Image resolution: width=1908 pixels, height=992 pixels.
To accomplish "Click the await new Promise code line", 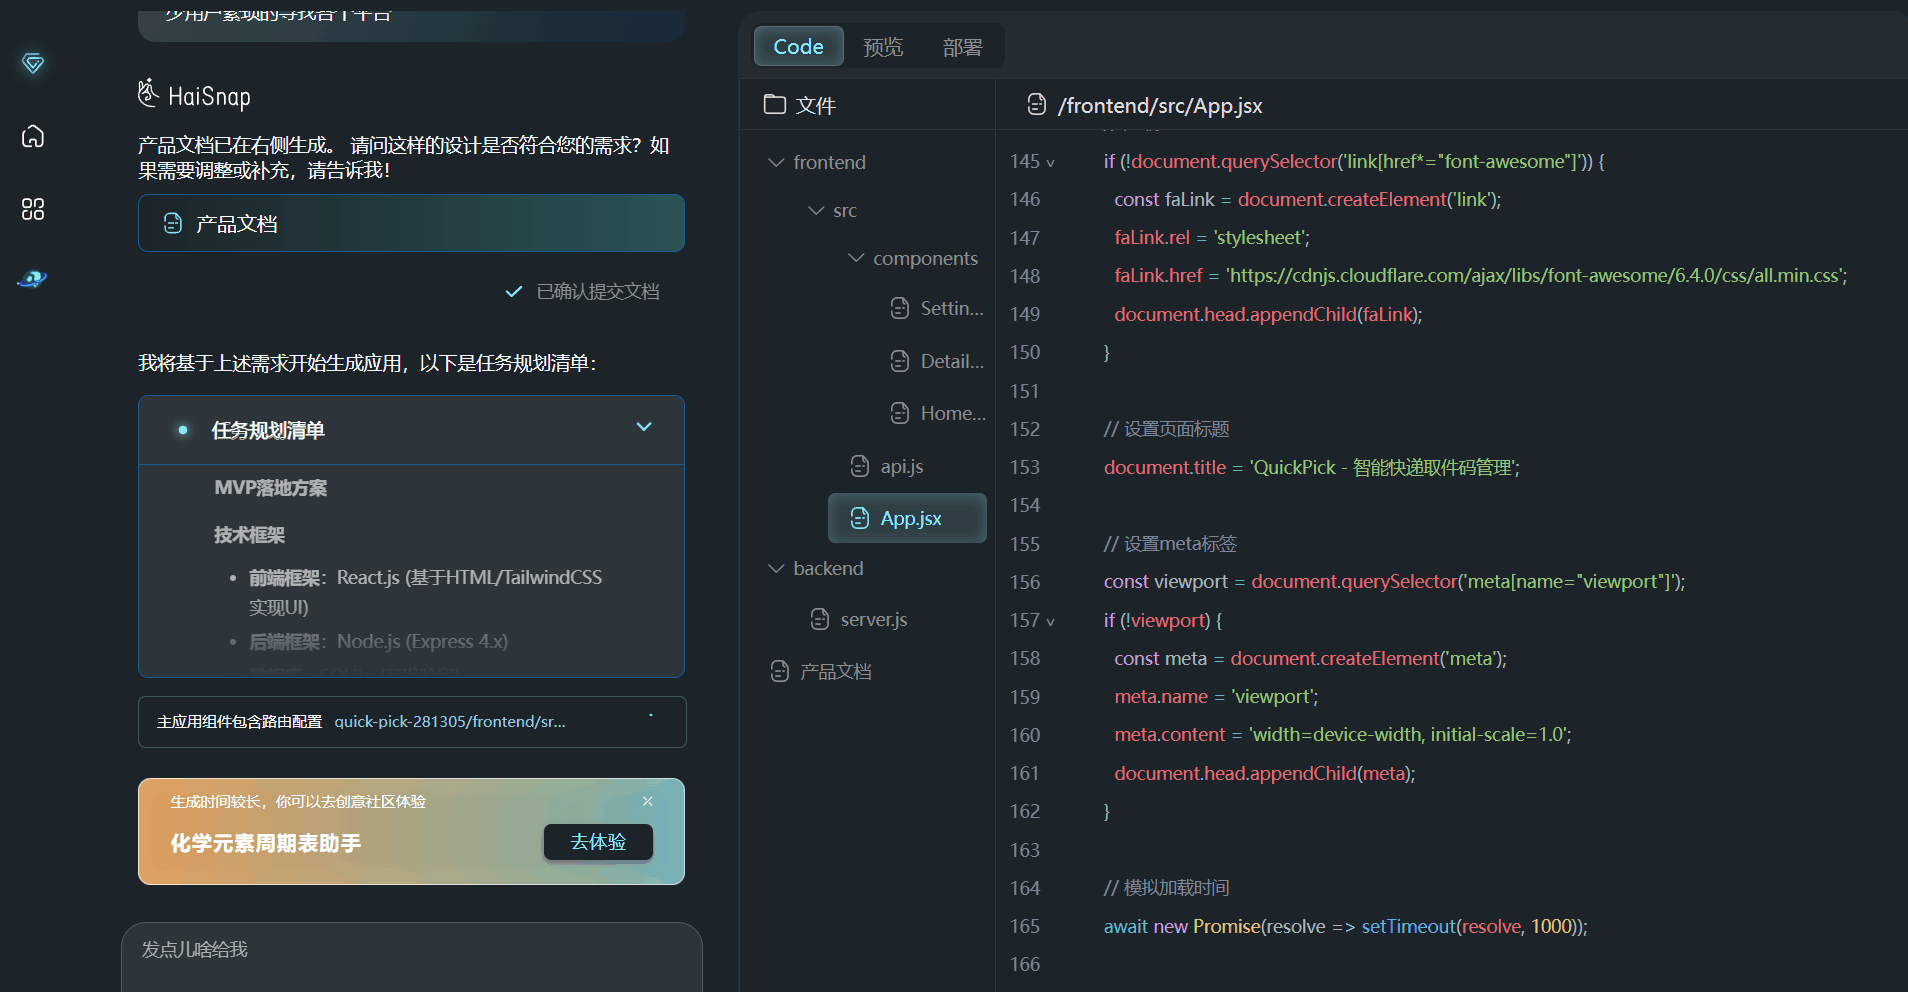I will point(1346,926).
